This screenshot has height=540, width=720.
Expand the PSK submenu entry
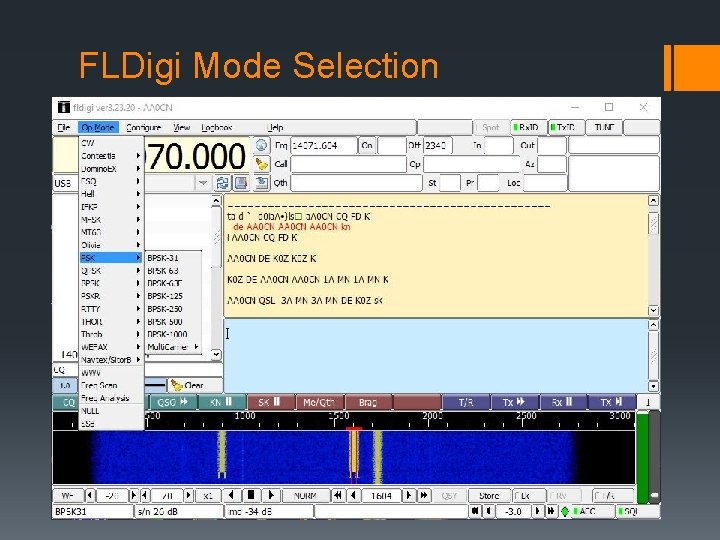pyautogui.click(x=111, y=258)
